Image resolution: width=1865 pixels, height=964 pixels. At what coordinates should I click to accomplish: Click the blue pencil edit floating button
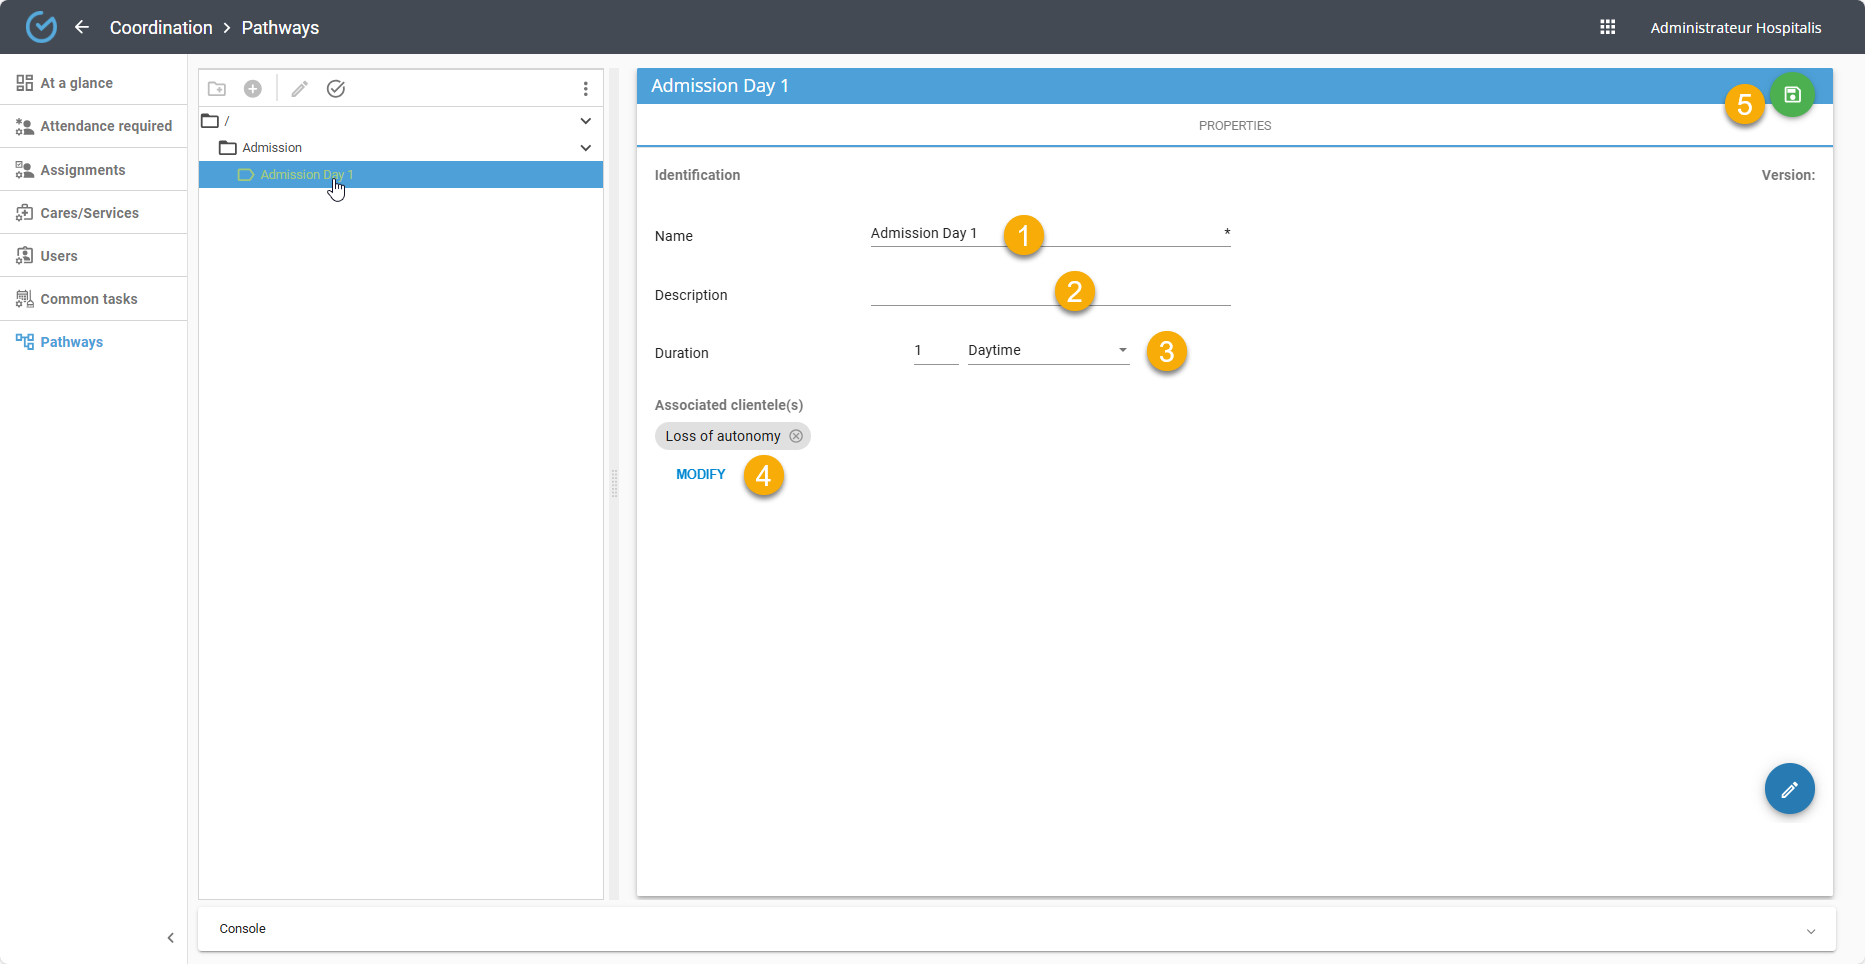(x=1789, y=789)
